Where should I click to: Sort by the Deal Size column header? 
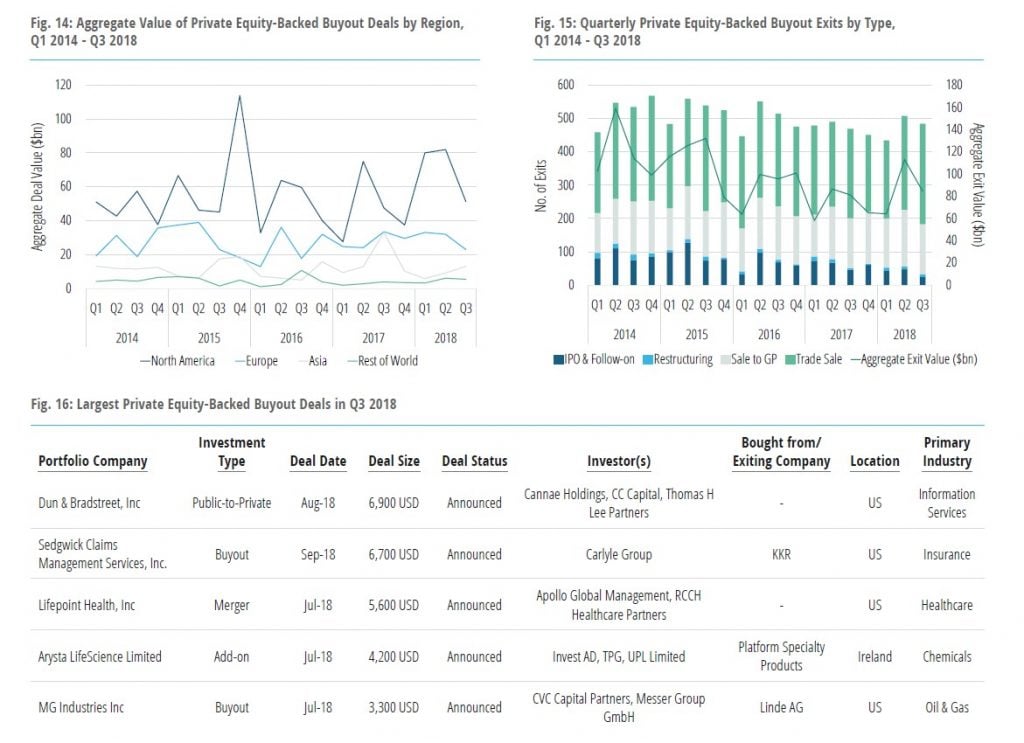[x=394, y=461]
